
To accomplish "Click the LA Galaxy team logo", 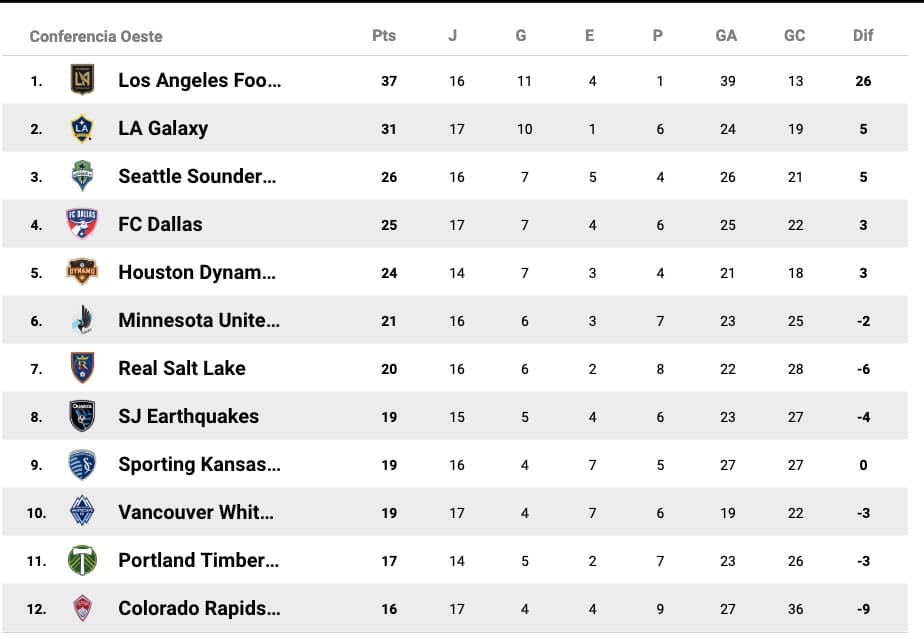I will 82,128.
